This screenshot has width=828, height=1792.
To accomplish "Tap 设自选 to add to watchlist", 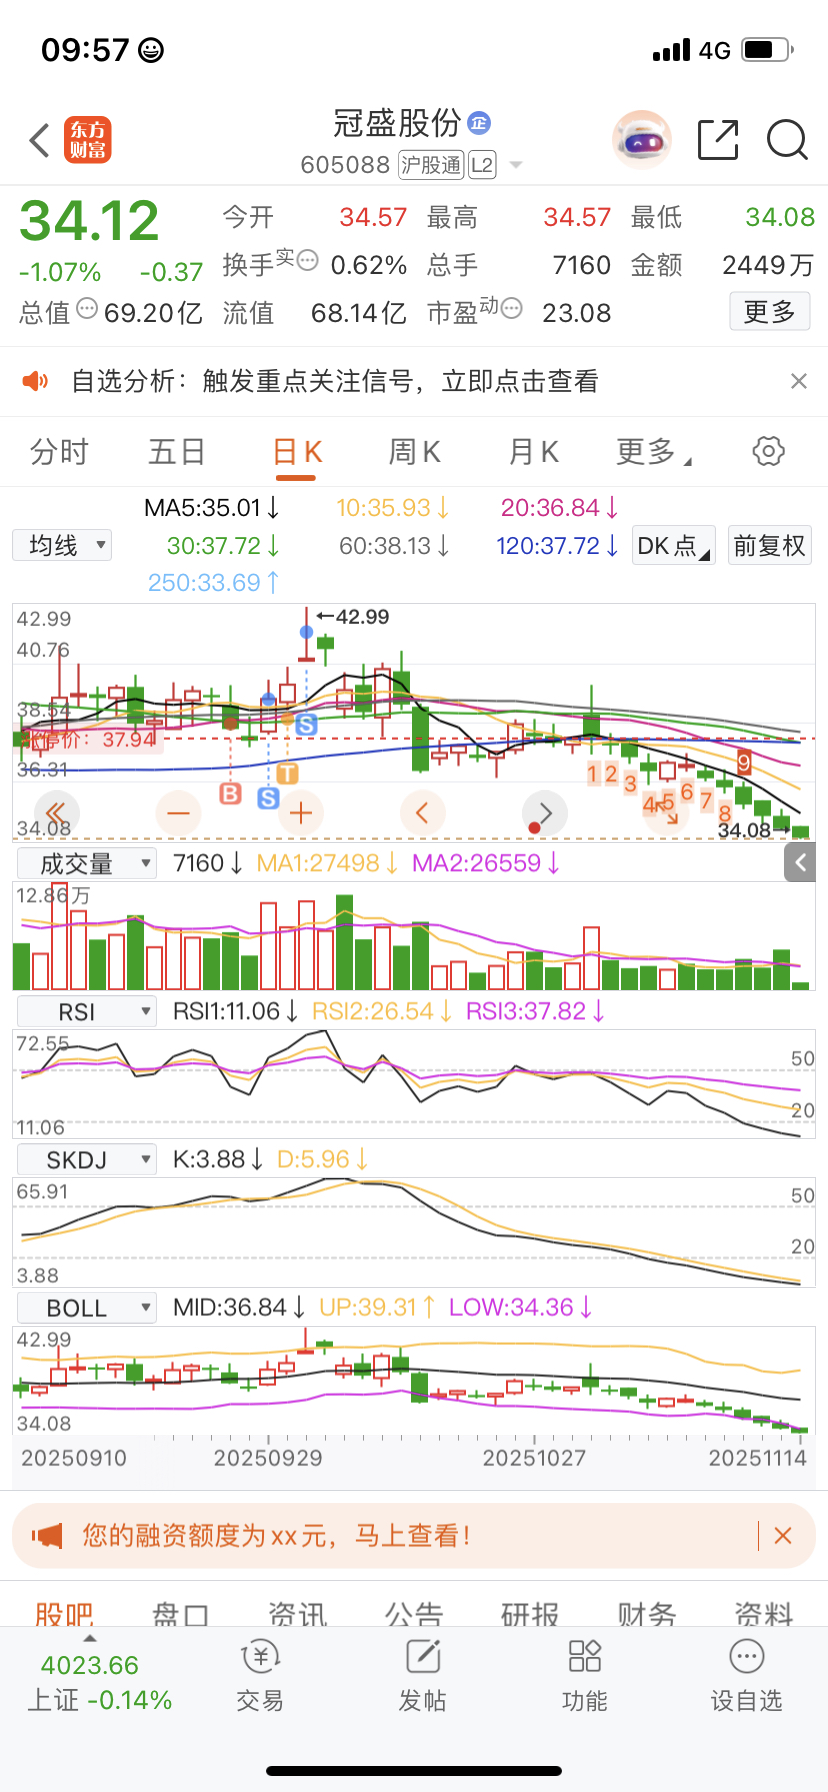I will [x=746, y=1676].
